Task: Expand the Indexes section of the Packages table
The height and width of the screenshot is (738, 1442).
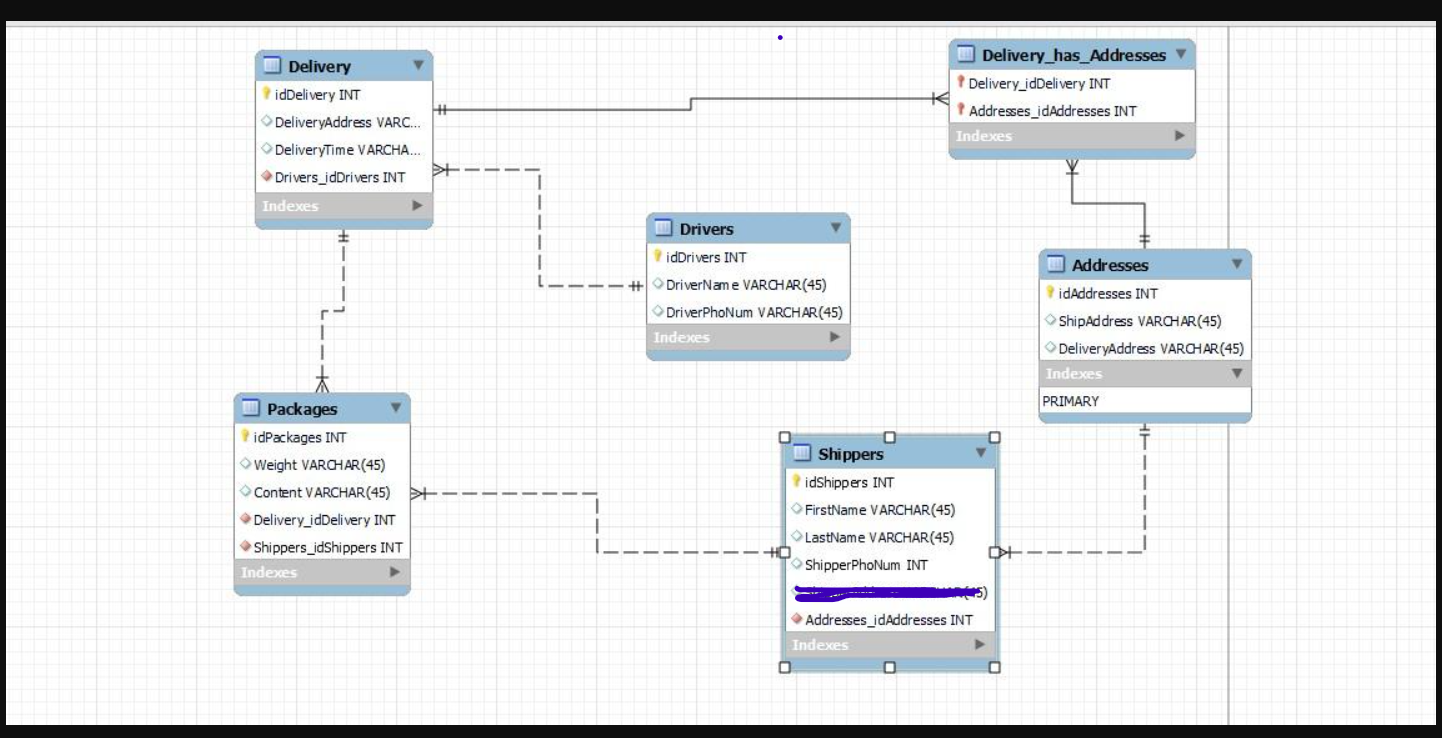Action: 394,572
